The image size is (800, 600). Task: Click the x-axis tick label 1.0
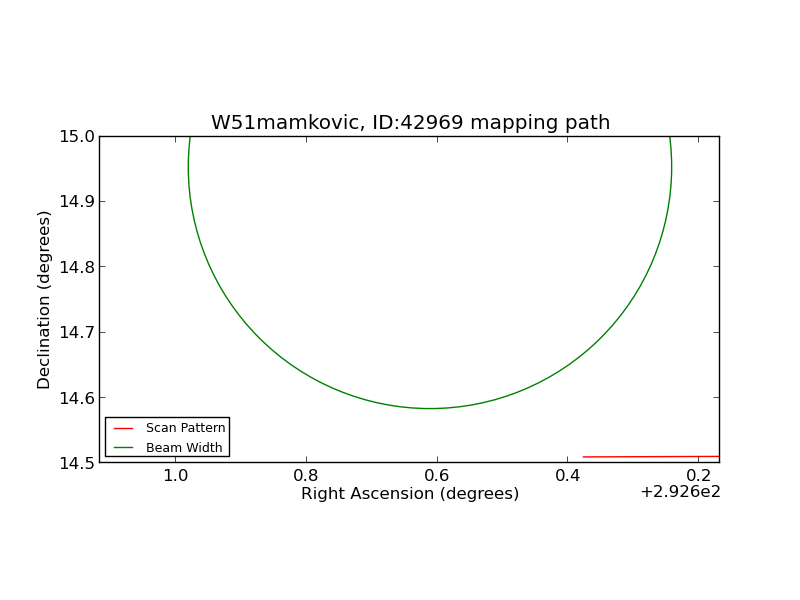[176, 476]
